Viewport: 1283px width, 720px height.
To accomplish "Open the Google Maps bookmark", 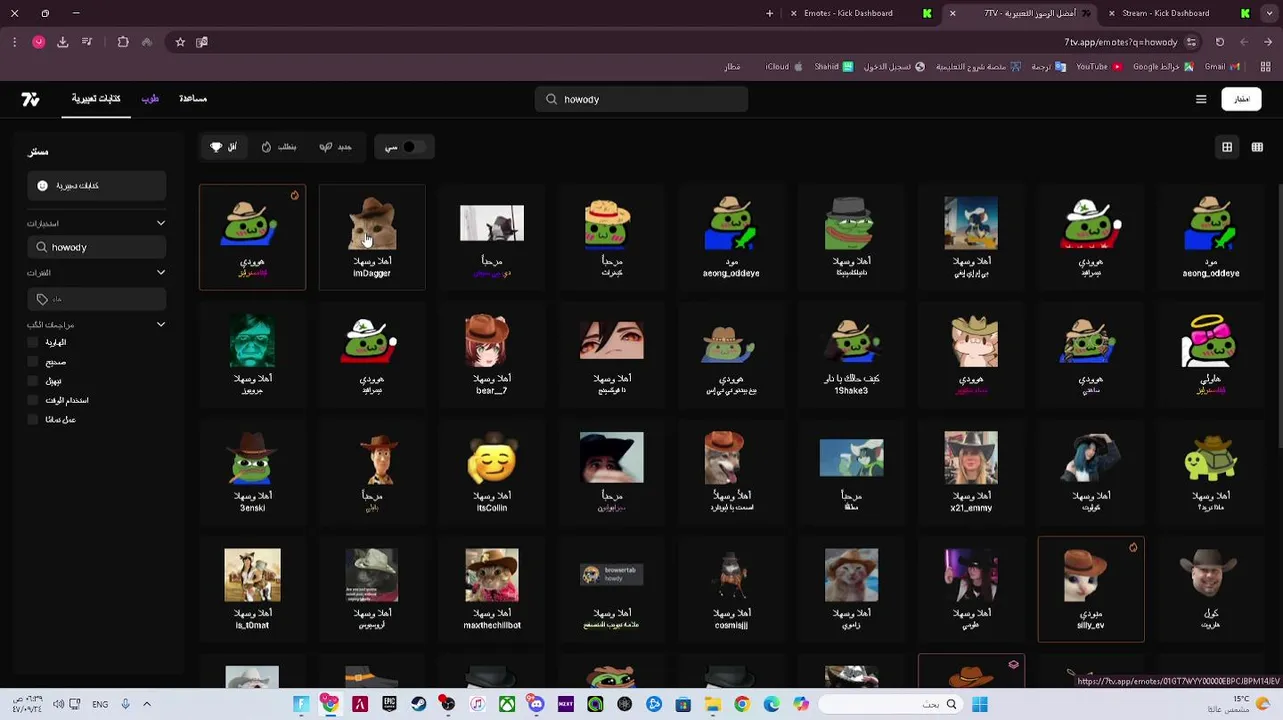I will coord(1162,67).
